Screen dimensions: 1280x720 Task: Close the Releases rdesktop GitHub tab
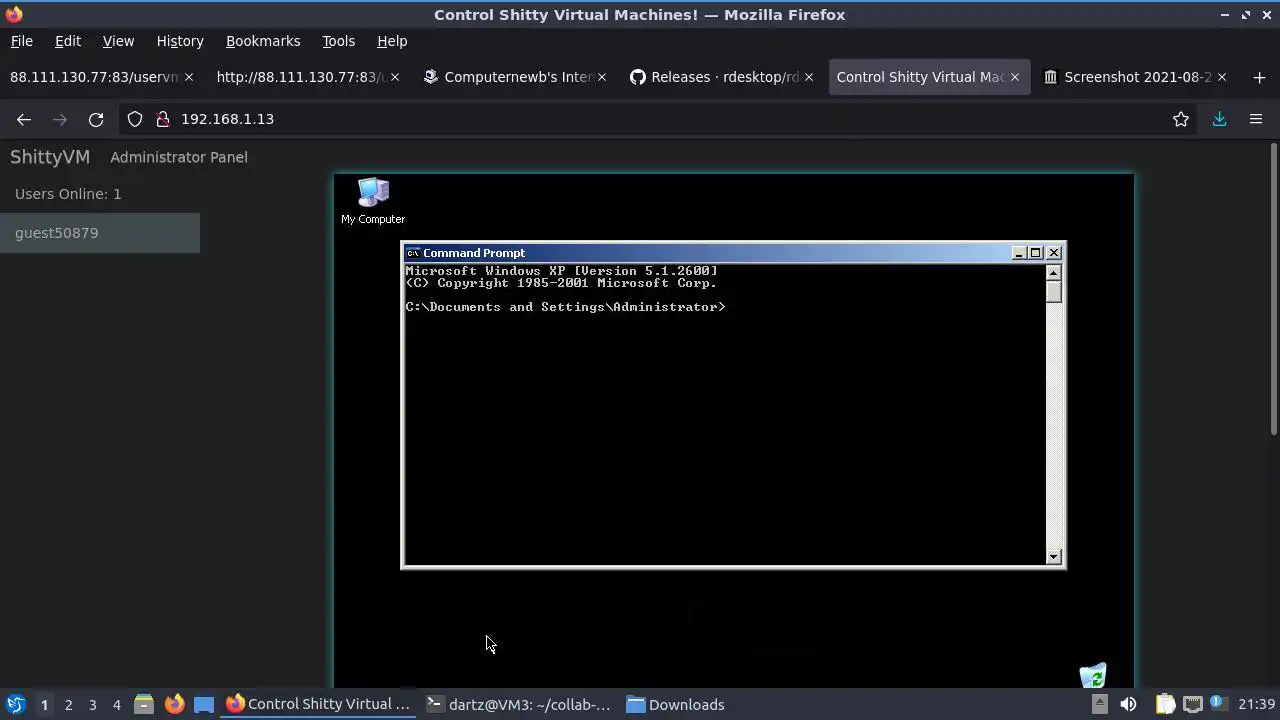tap(809, 77)
